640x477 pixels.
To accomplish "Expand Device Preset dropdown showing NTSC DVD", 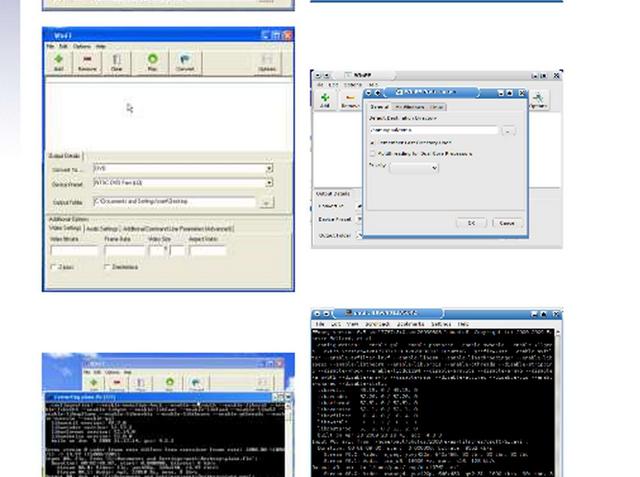I will (269, 183).
